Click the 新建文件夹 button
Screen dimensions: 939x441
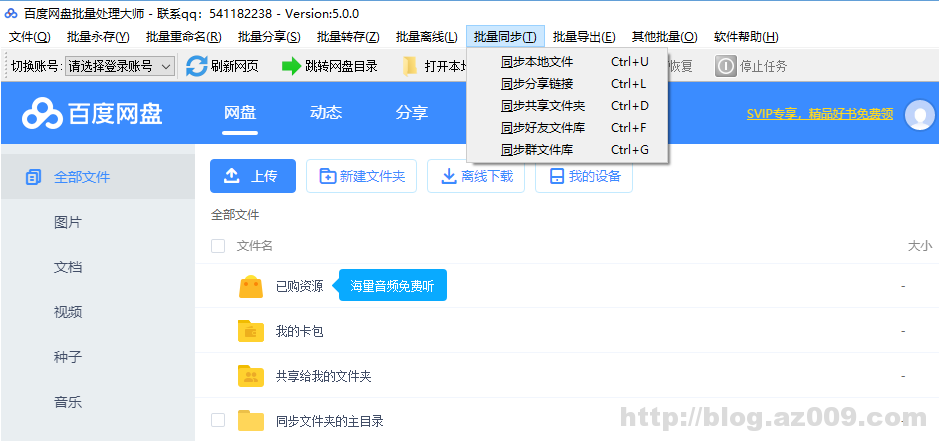click(x=361, y=176)
